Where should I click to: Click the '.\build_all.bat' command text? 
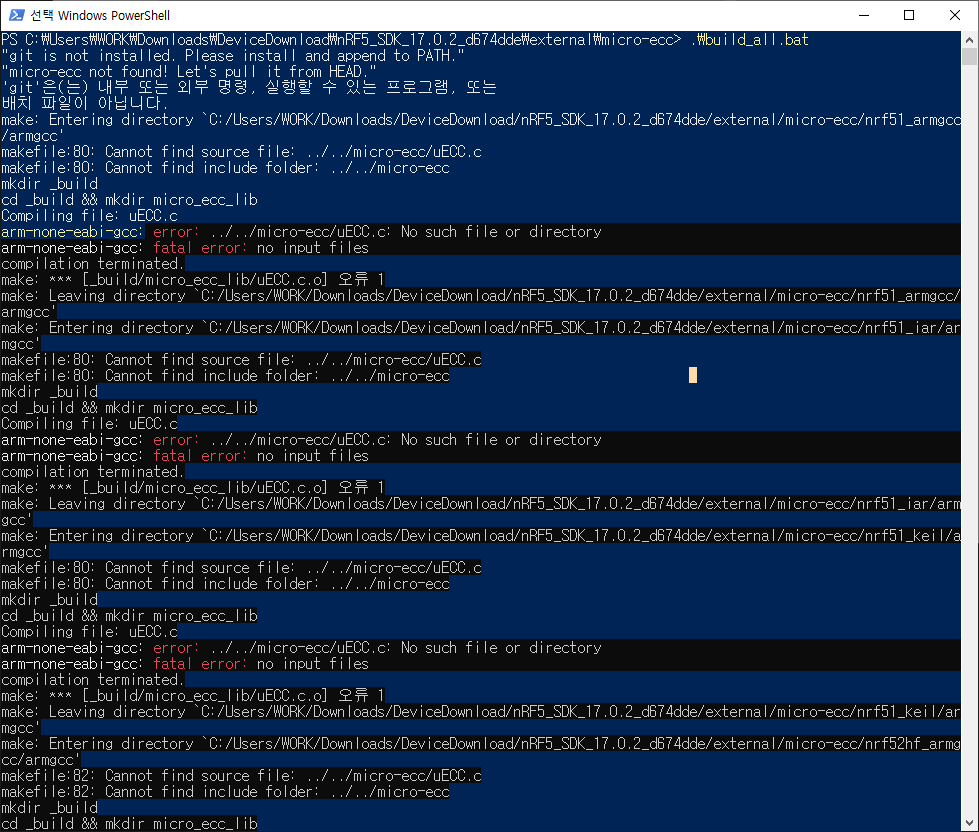click(x=749, y=40)
